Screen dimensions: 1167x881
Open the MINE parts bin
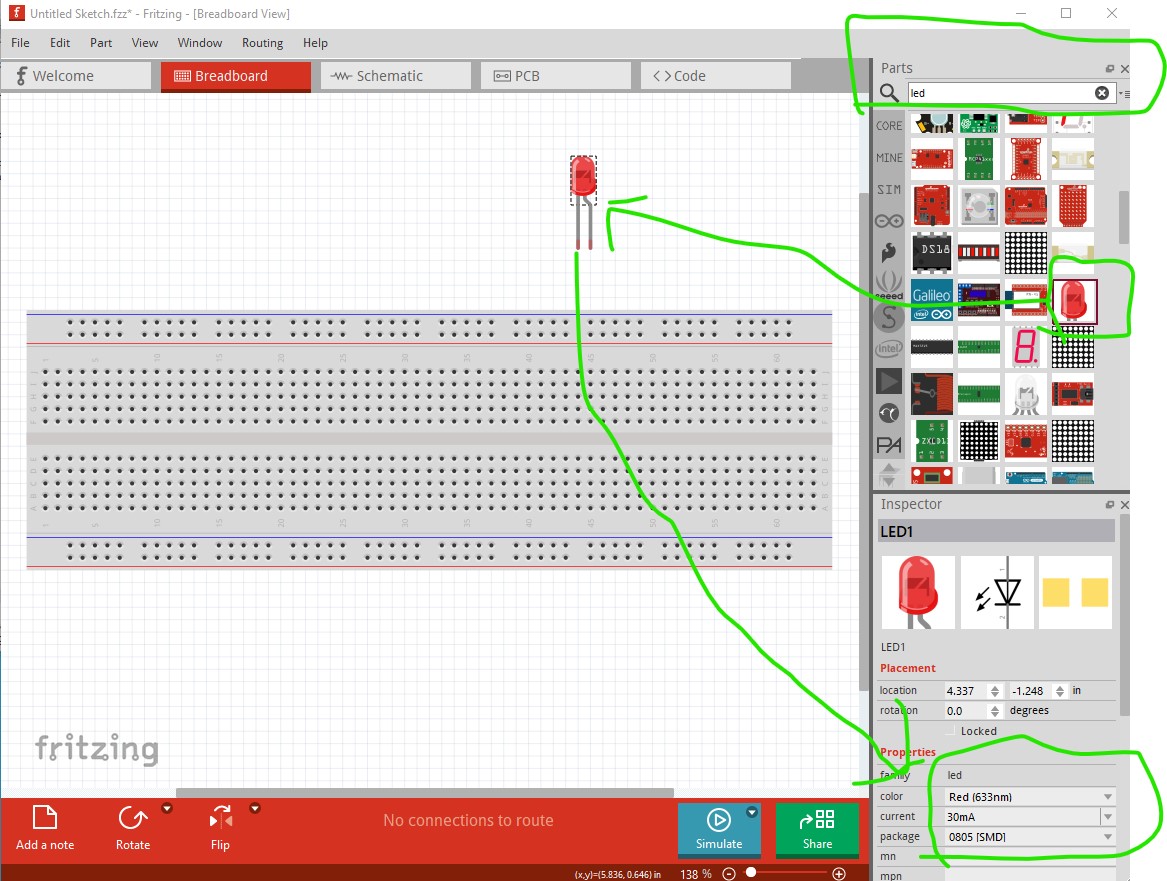(889, 158)
